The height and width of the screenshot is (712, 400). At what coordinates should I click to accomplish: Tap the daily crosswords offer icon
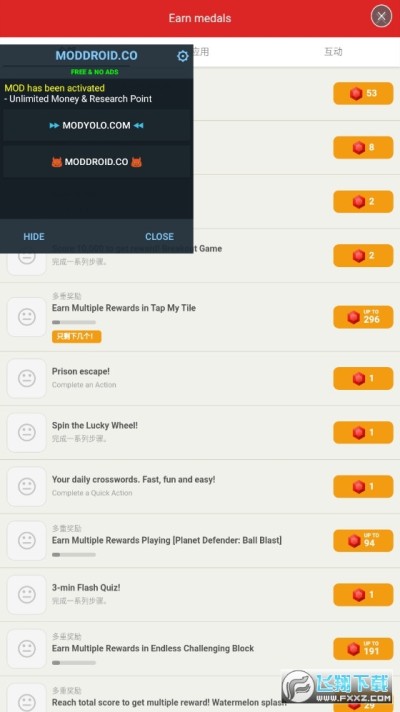(27, 486)
